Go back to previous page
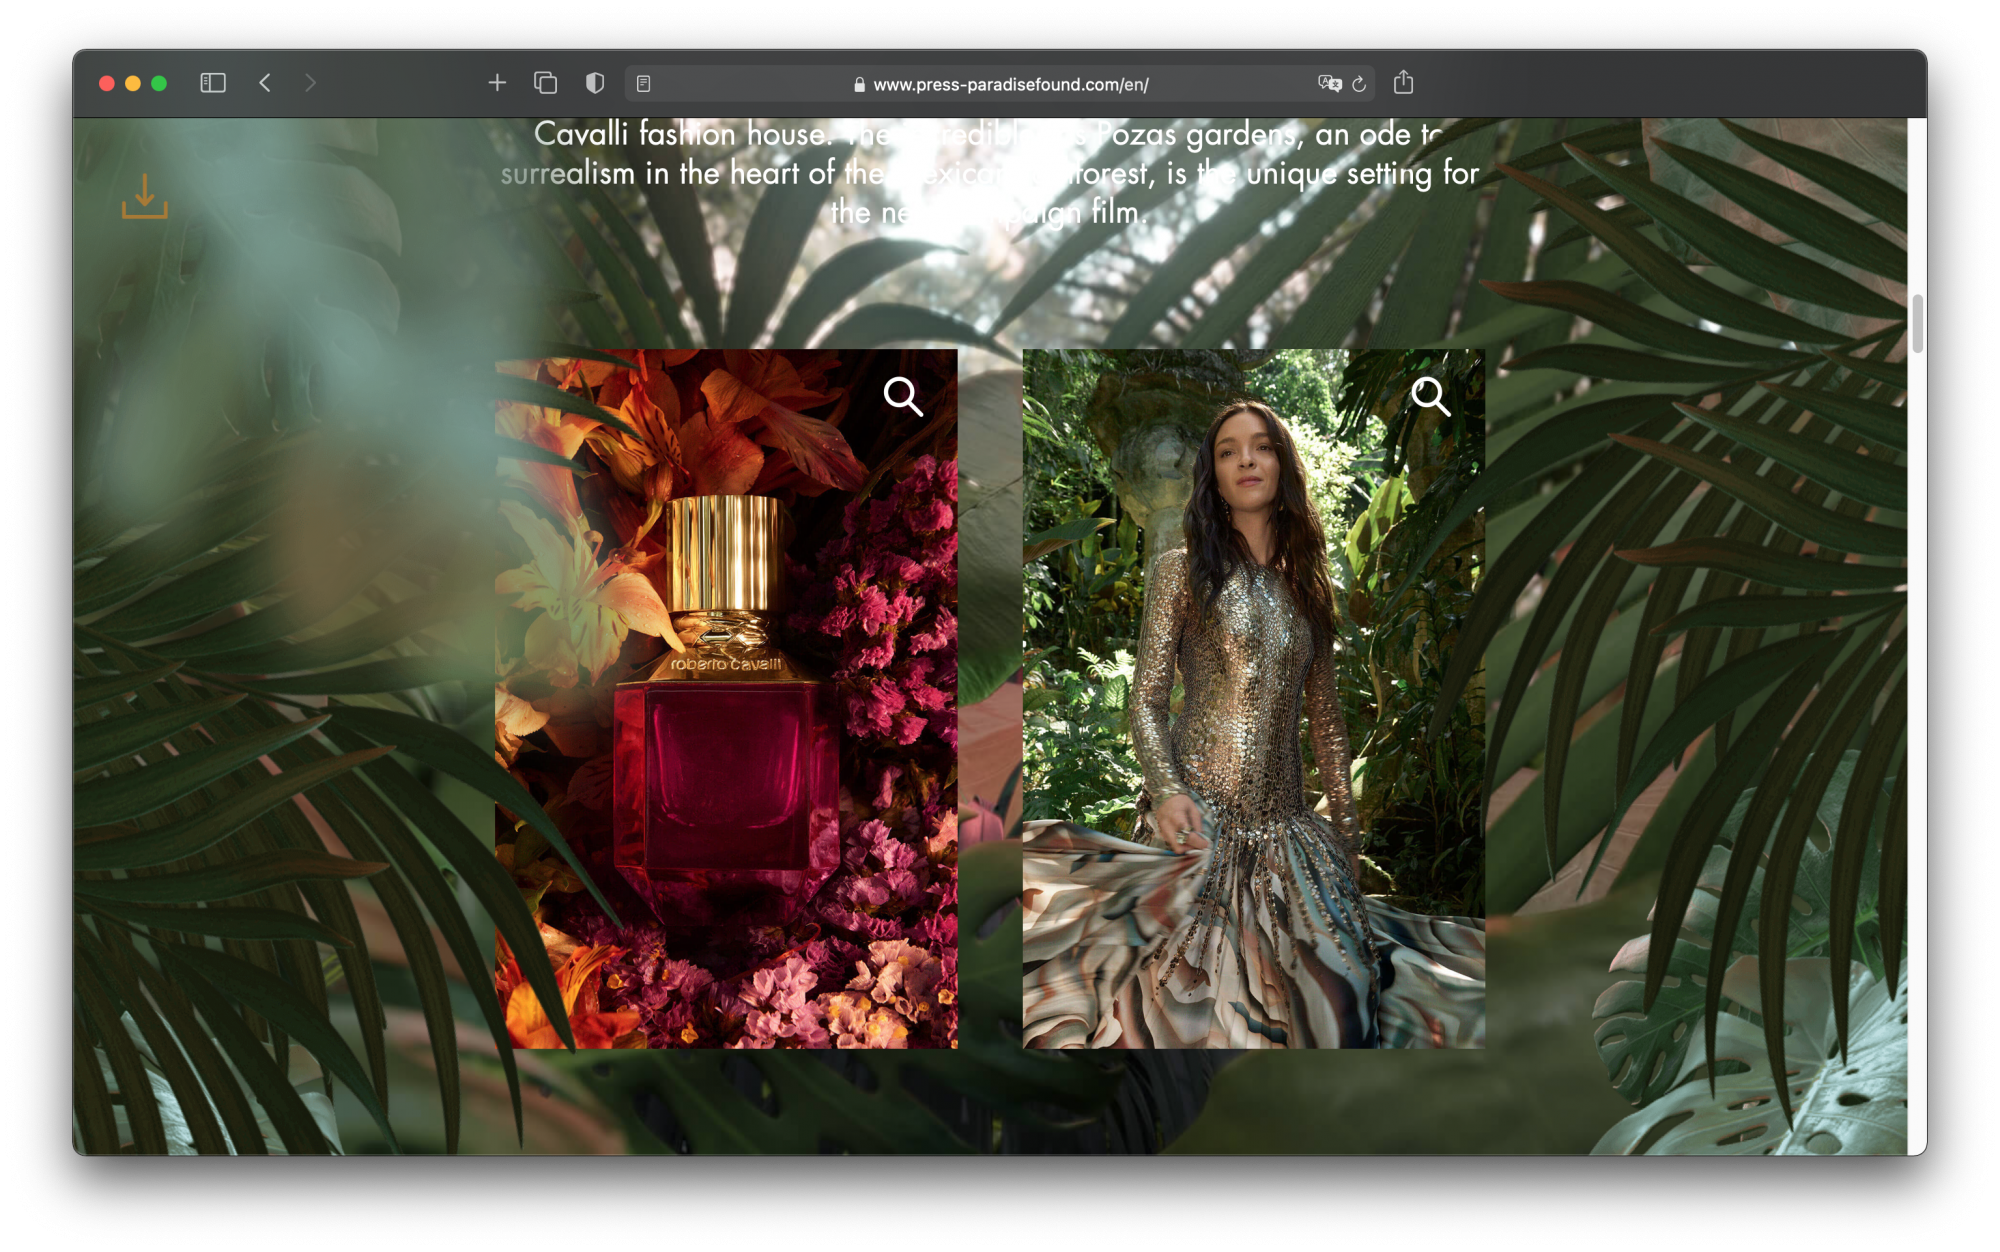Image resolution: width=2000 pixels, height=1252 pixels. pos(265,83)
